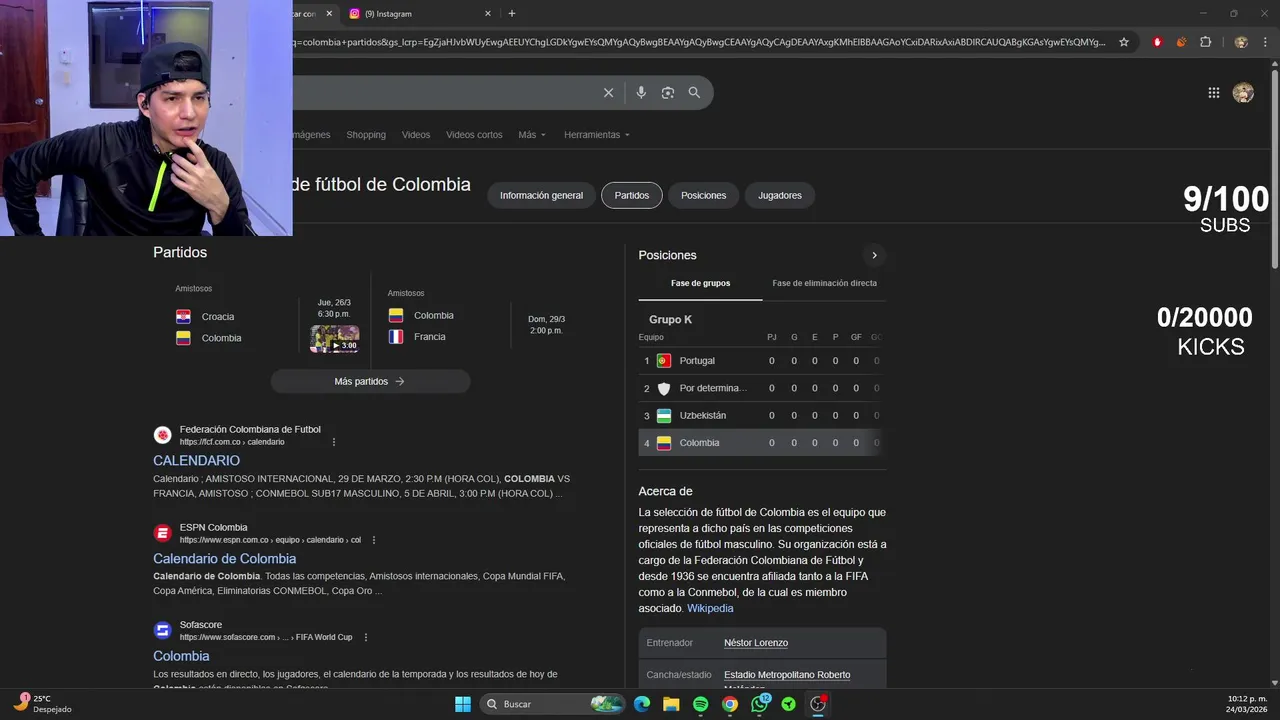This screenshot has height=720, width=1280.
Task: Launch Microsoft Edge from the taskbar
Action: 642,704
